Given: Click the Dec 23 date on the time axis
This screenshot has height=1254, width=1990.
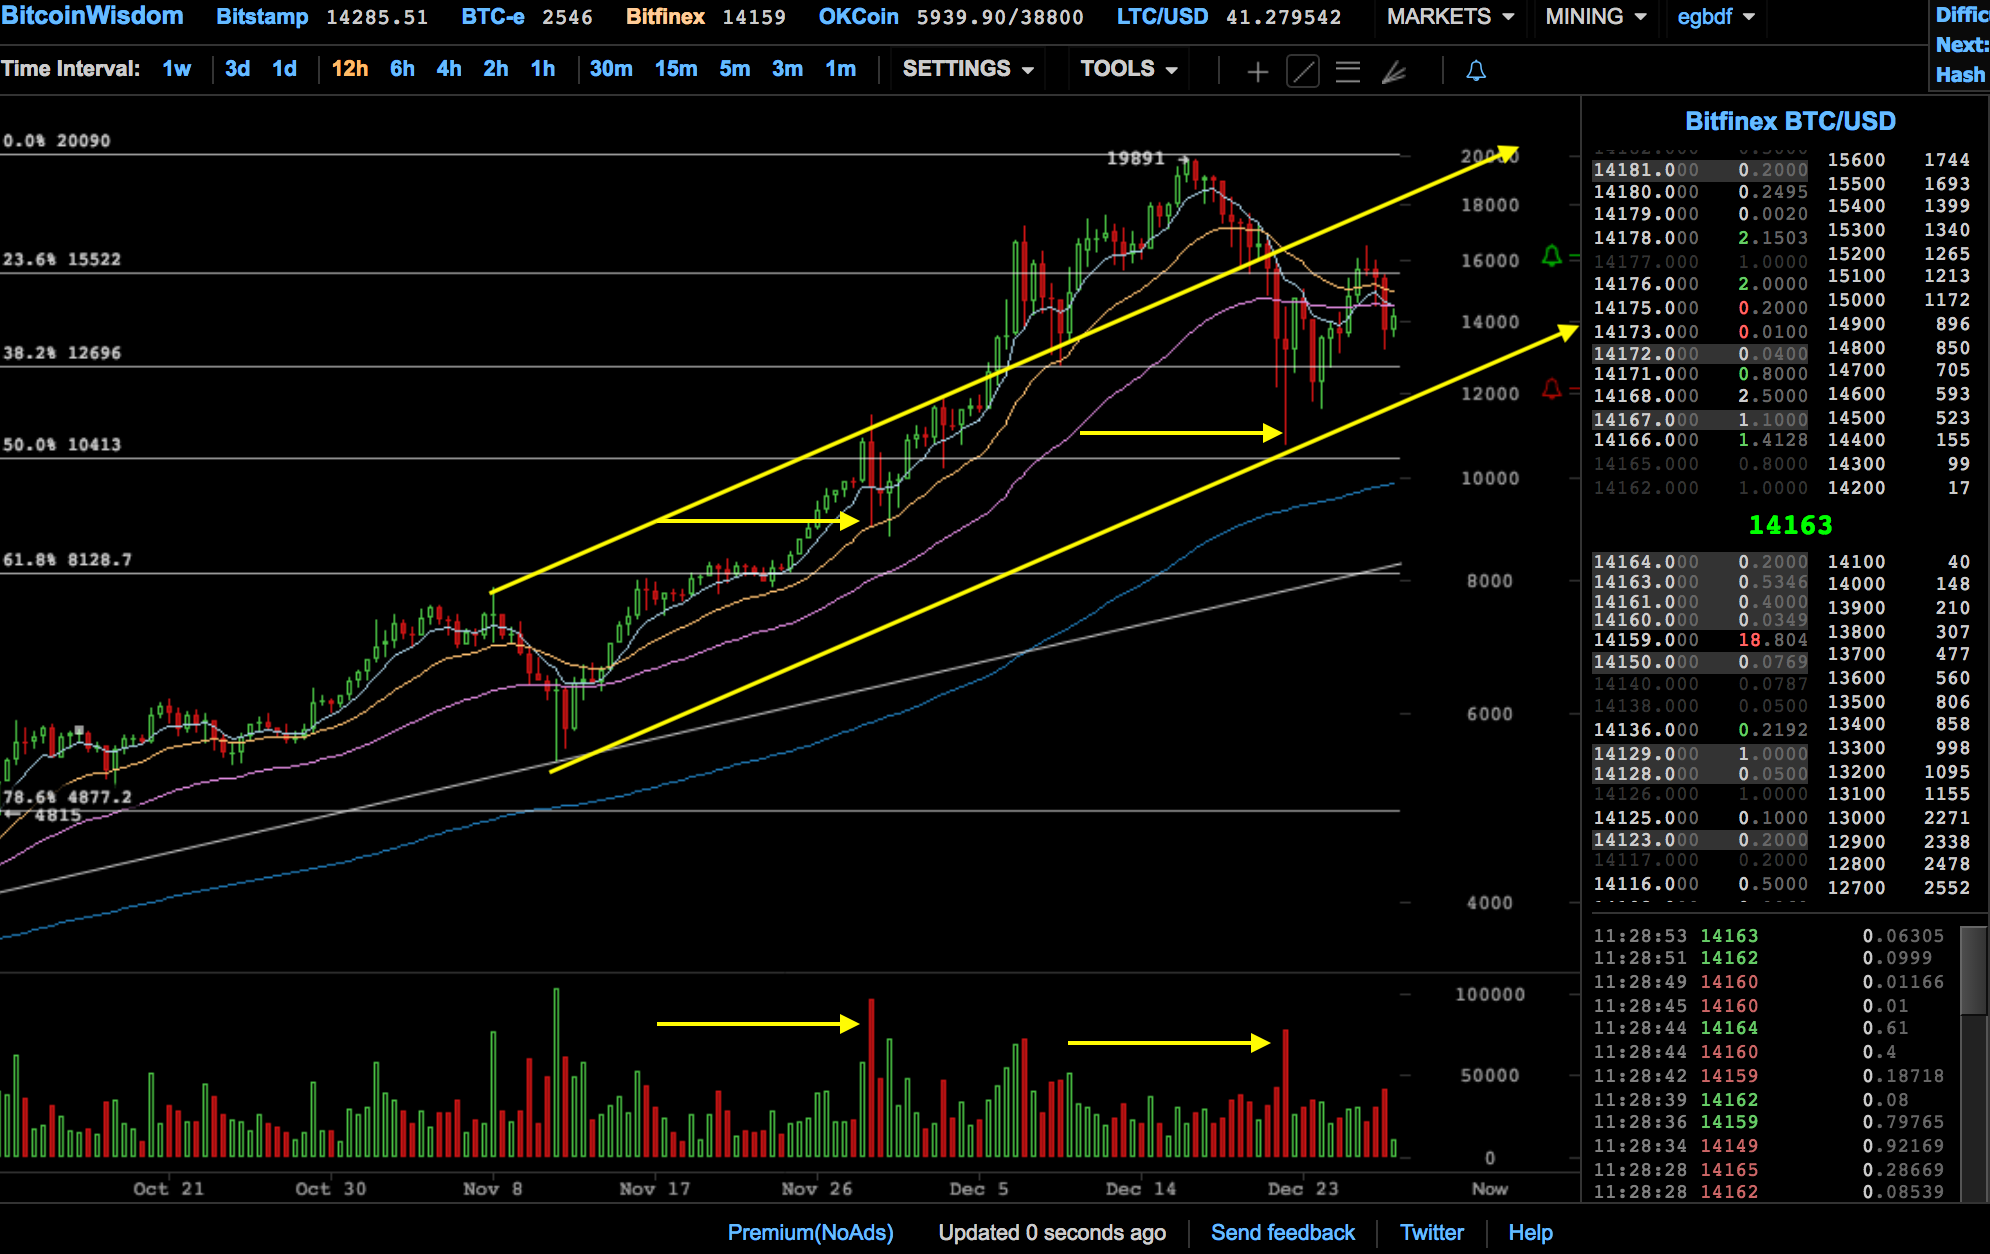Looking at the screenshot, I should (x=1303, y=1189).
